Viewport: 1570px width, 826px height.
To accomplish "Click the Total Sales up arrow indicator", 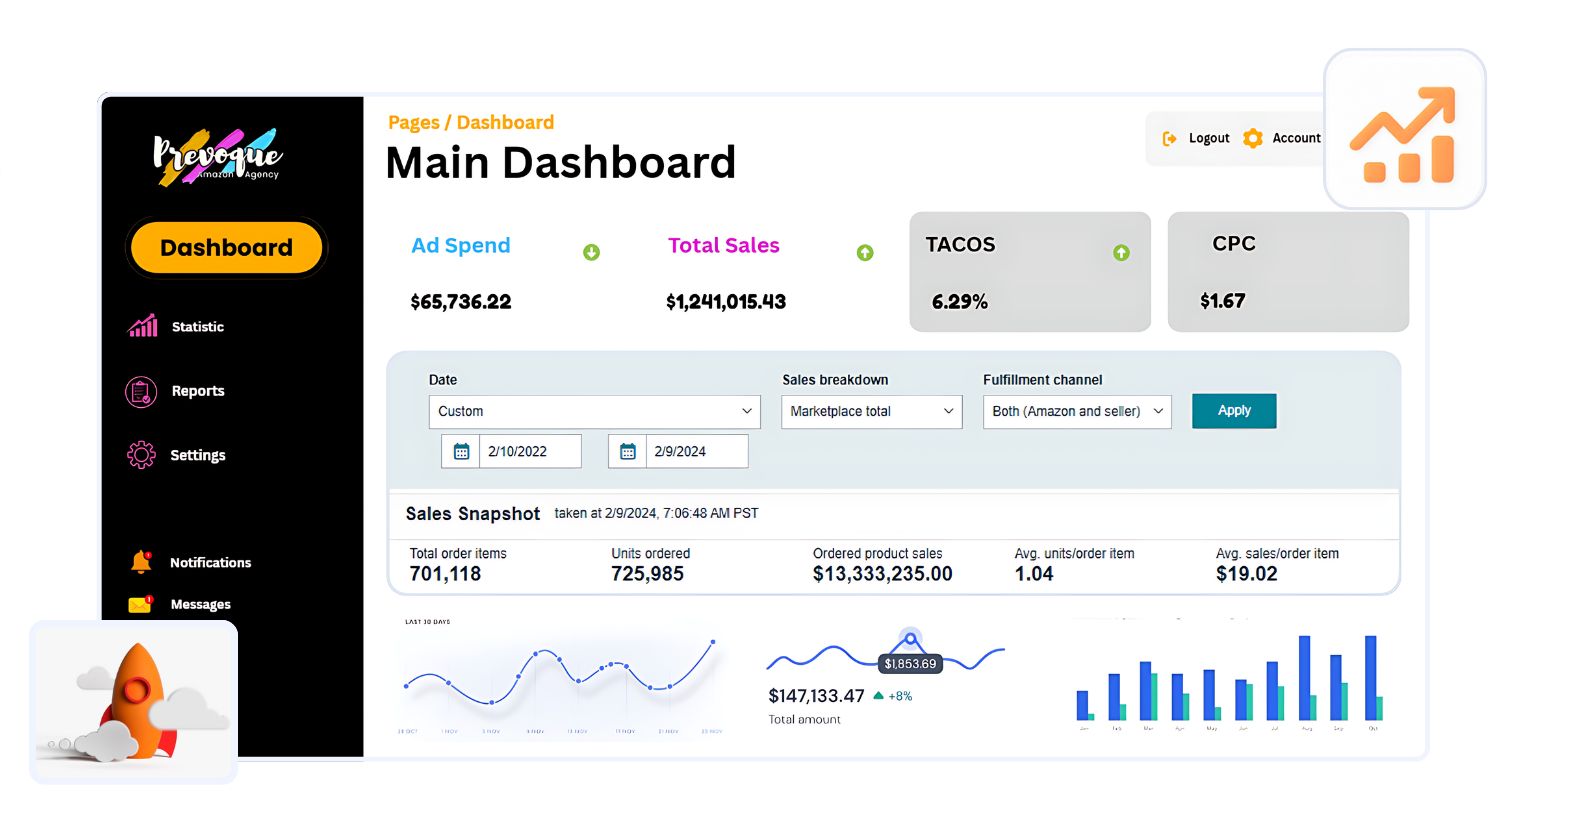I will (865, 253).
